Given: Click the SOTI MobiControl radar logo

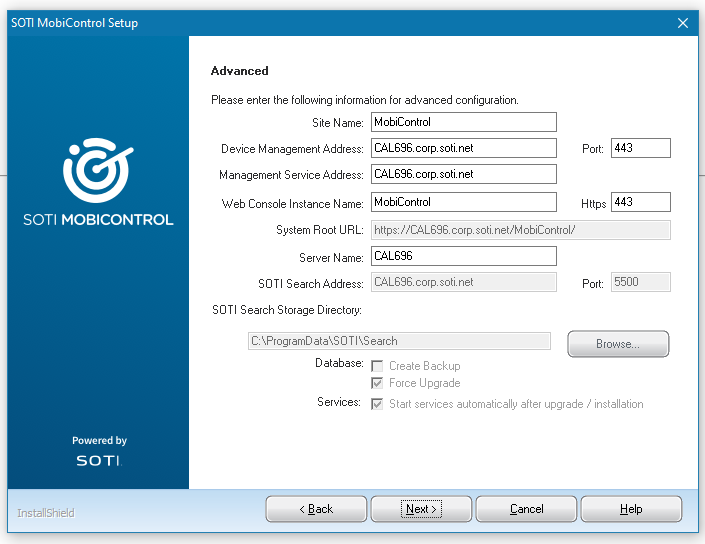Looking at the screenshot, I should (98, 170).
